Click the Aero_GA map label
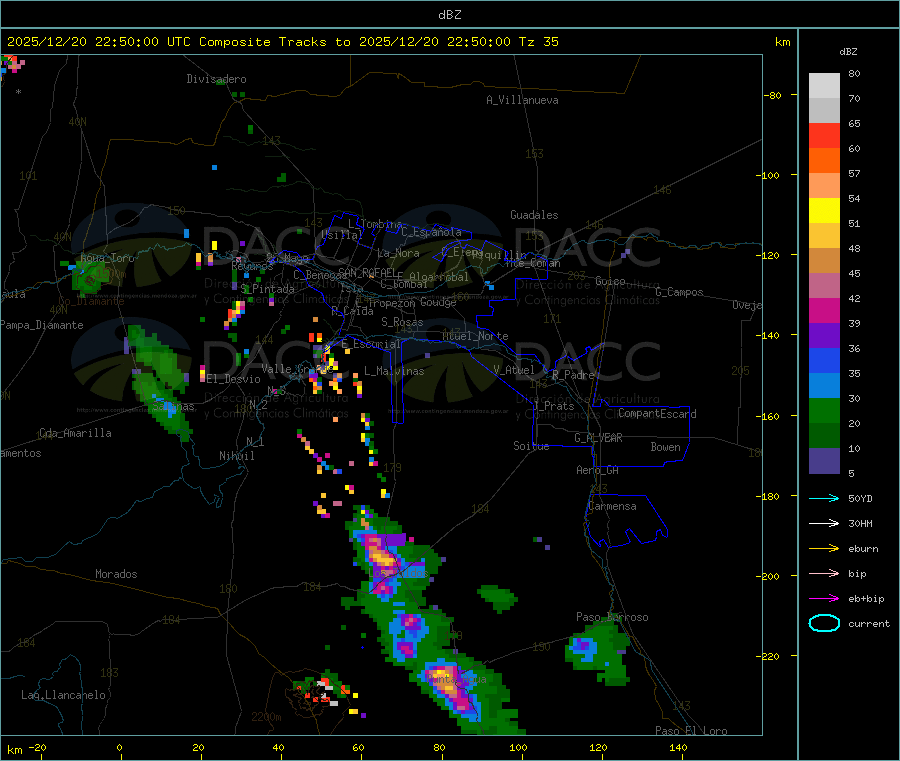This screenshot has height=761, width=900. coord(597,470)
